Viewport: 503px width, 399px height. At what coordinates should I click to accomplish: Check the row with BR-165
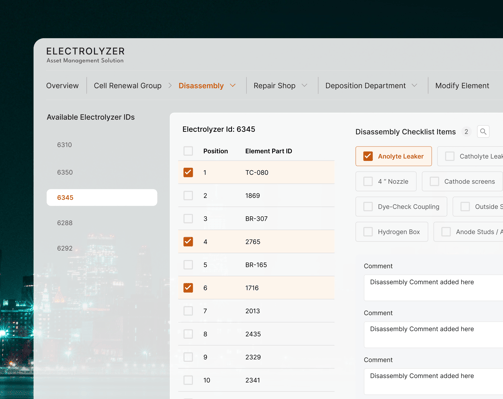188,265
